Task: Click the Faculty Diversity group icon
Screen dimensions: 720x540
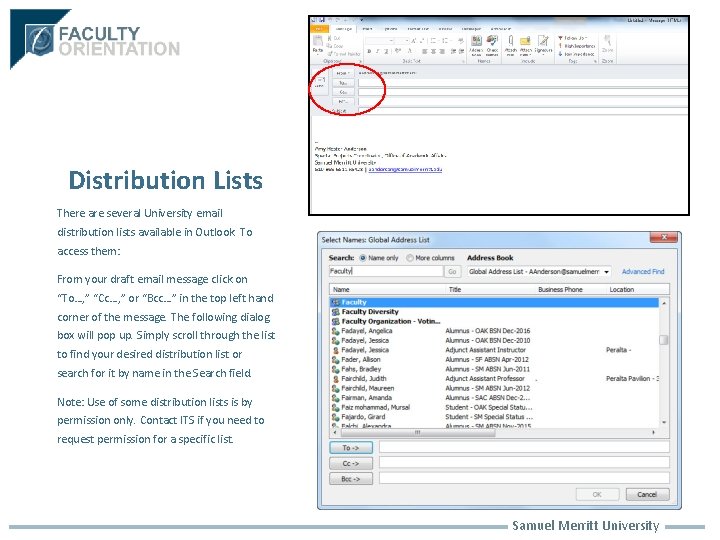Action: tap(335, 312)
